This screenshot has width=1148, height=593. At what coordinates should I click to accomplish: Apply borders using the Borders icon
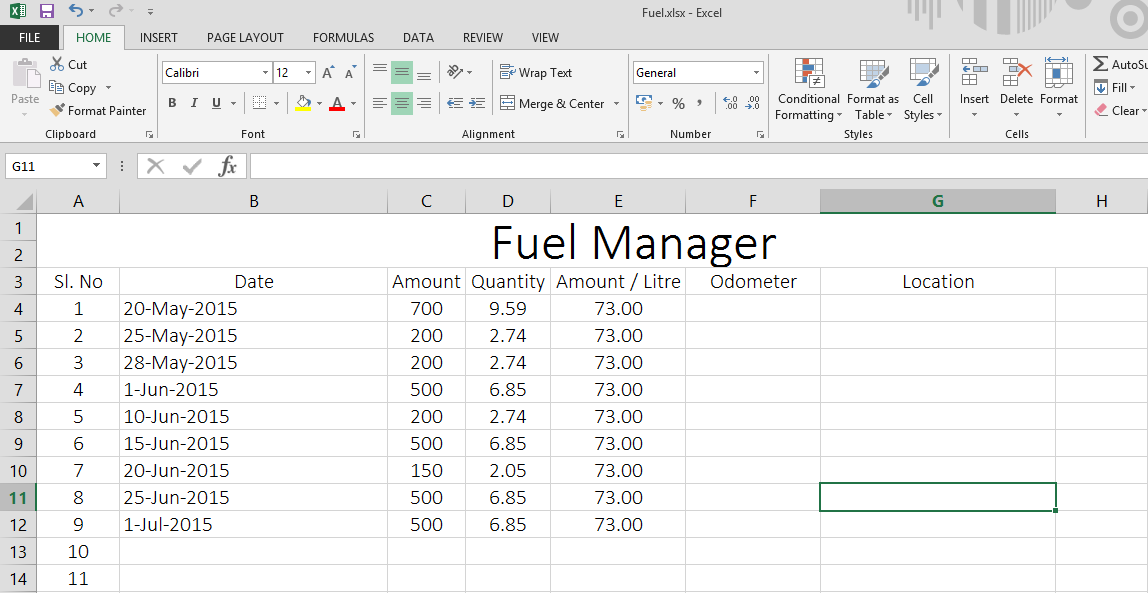pyautogui.click(x=259, y=103)
